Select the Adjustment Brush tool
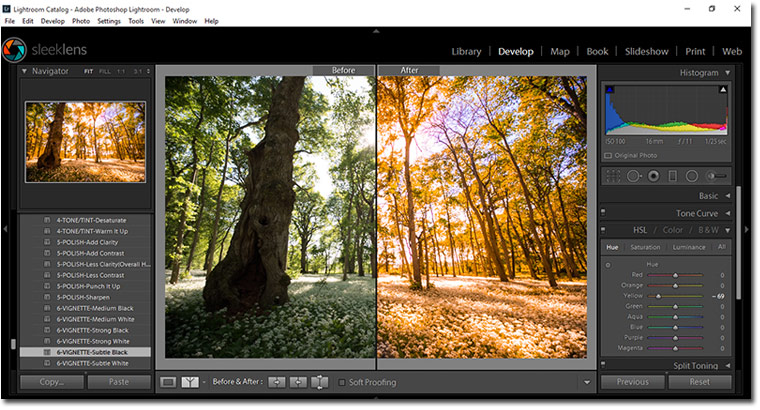Image resolution: width=760 pixels, height=410 pixels. coord(716,176)
